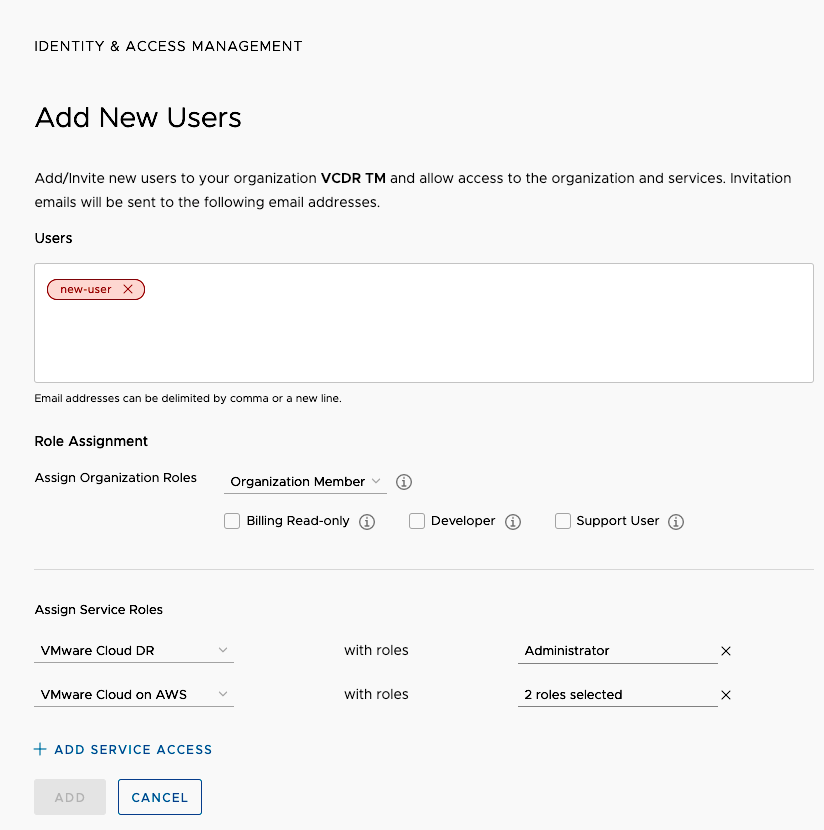Show info for Billing Read-only role
Image resolution: width=824 pixels, height=830 pixels.
[x=367, y=522]
